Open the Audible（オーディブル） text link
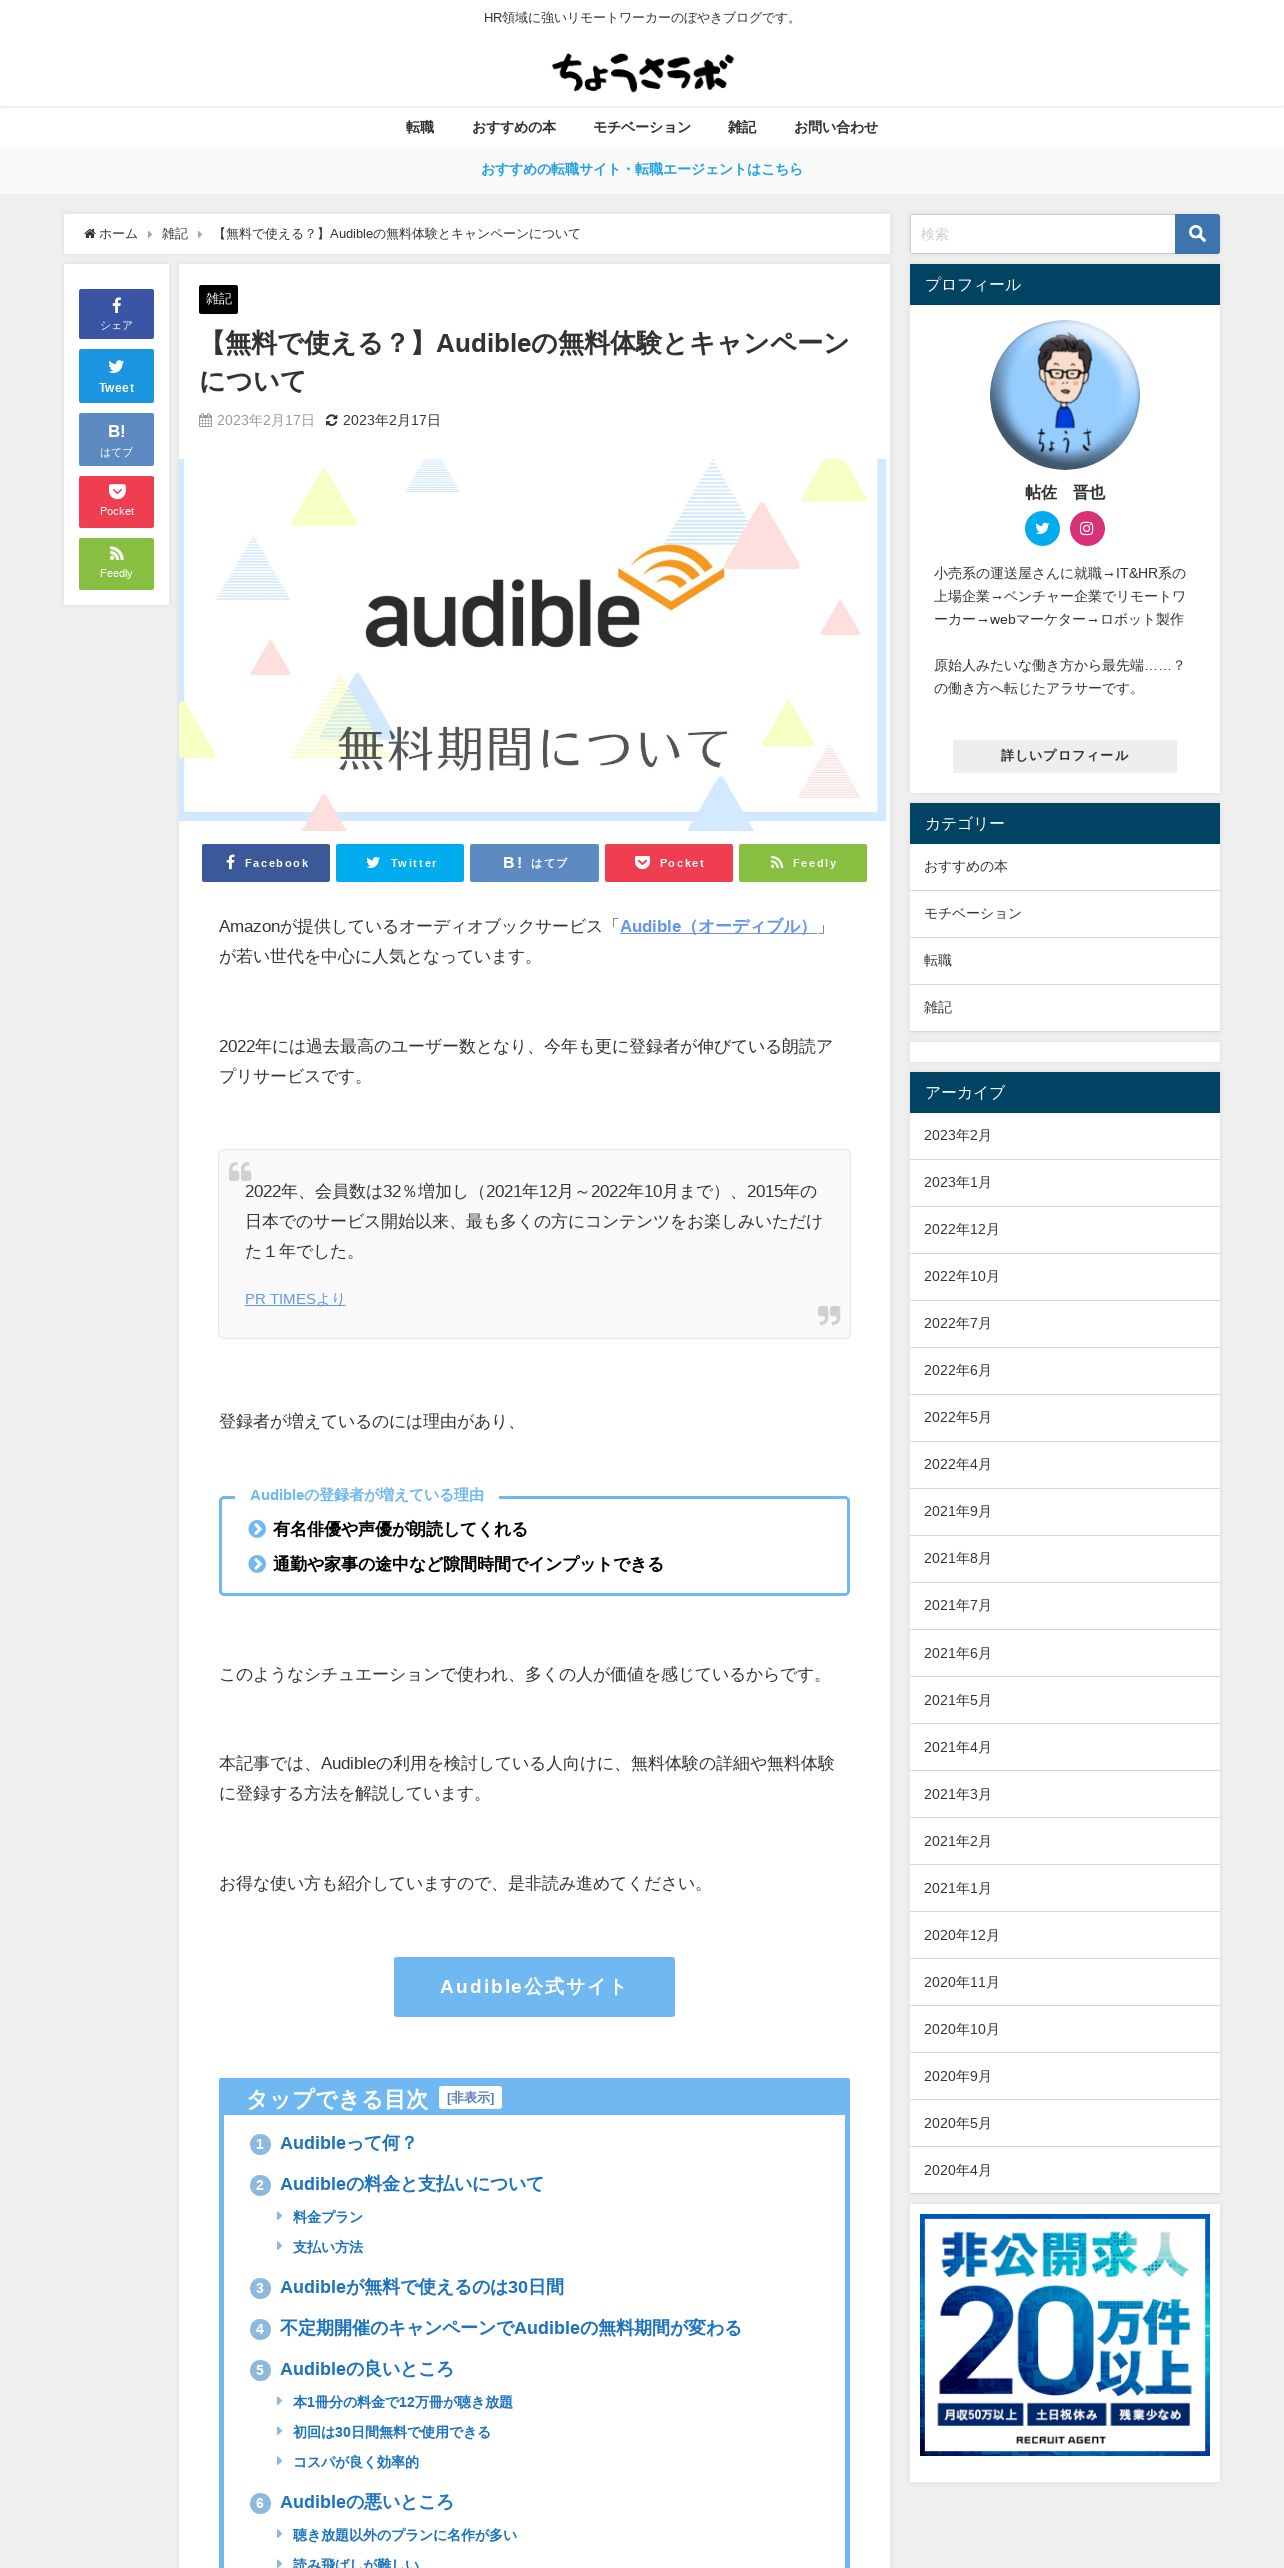The image size is (1284, 2568). (718, 926)
